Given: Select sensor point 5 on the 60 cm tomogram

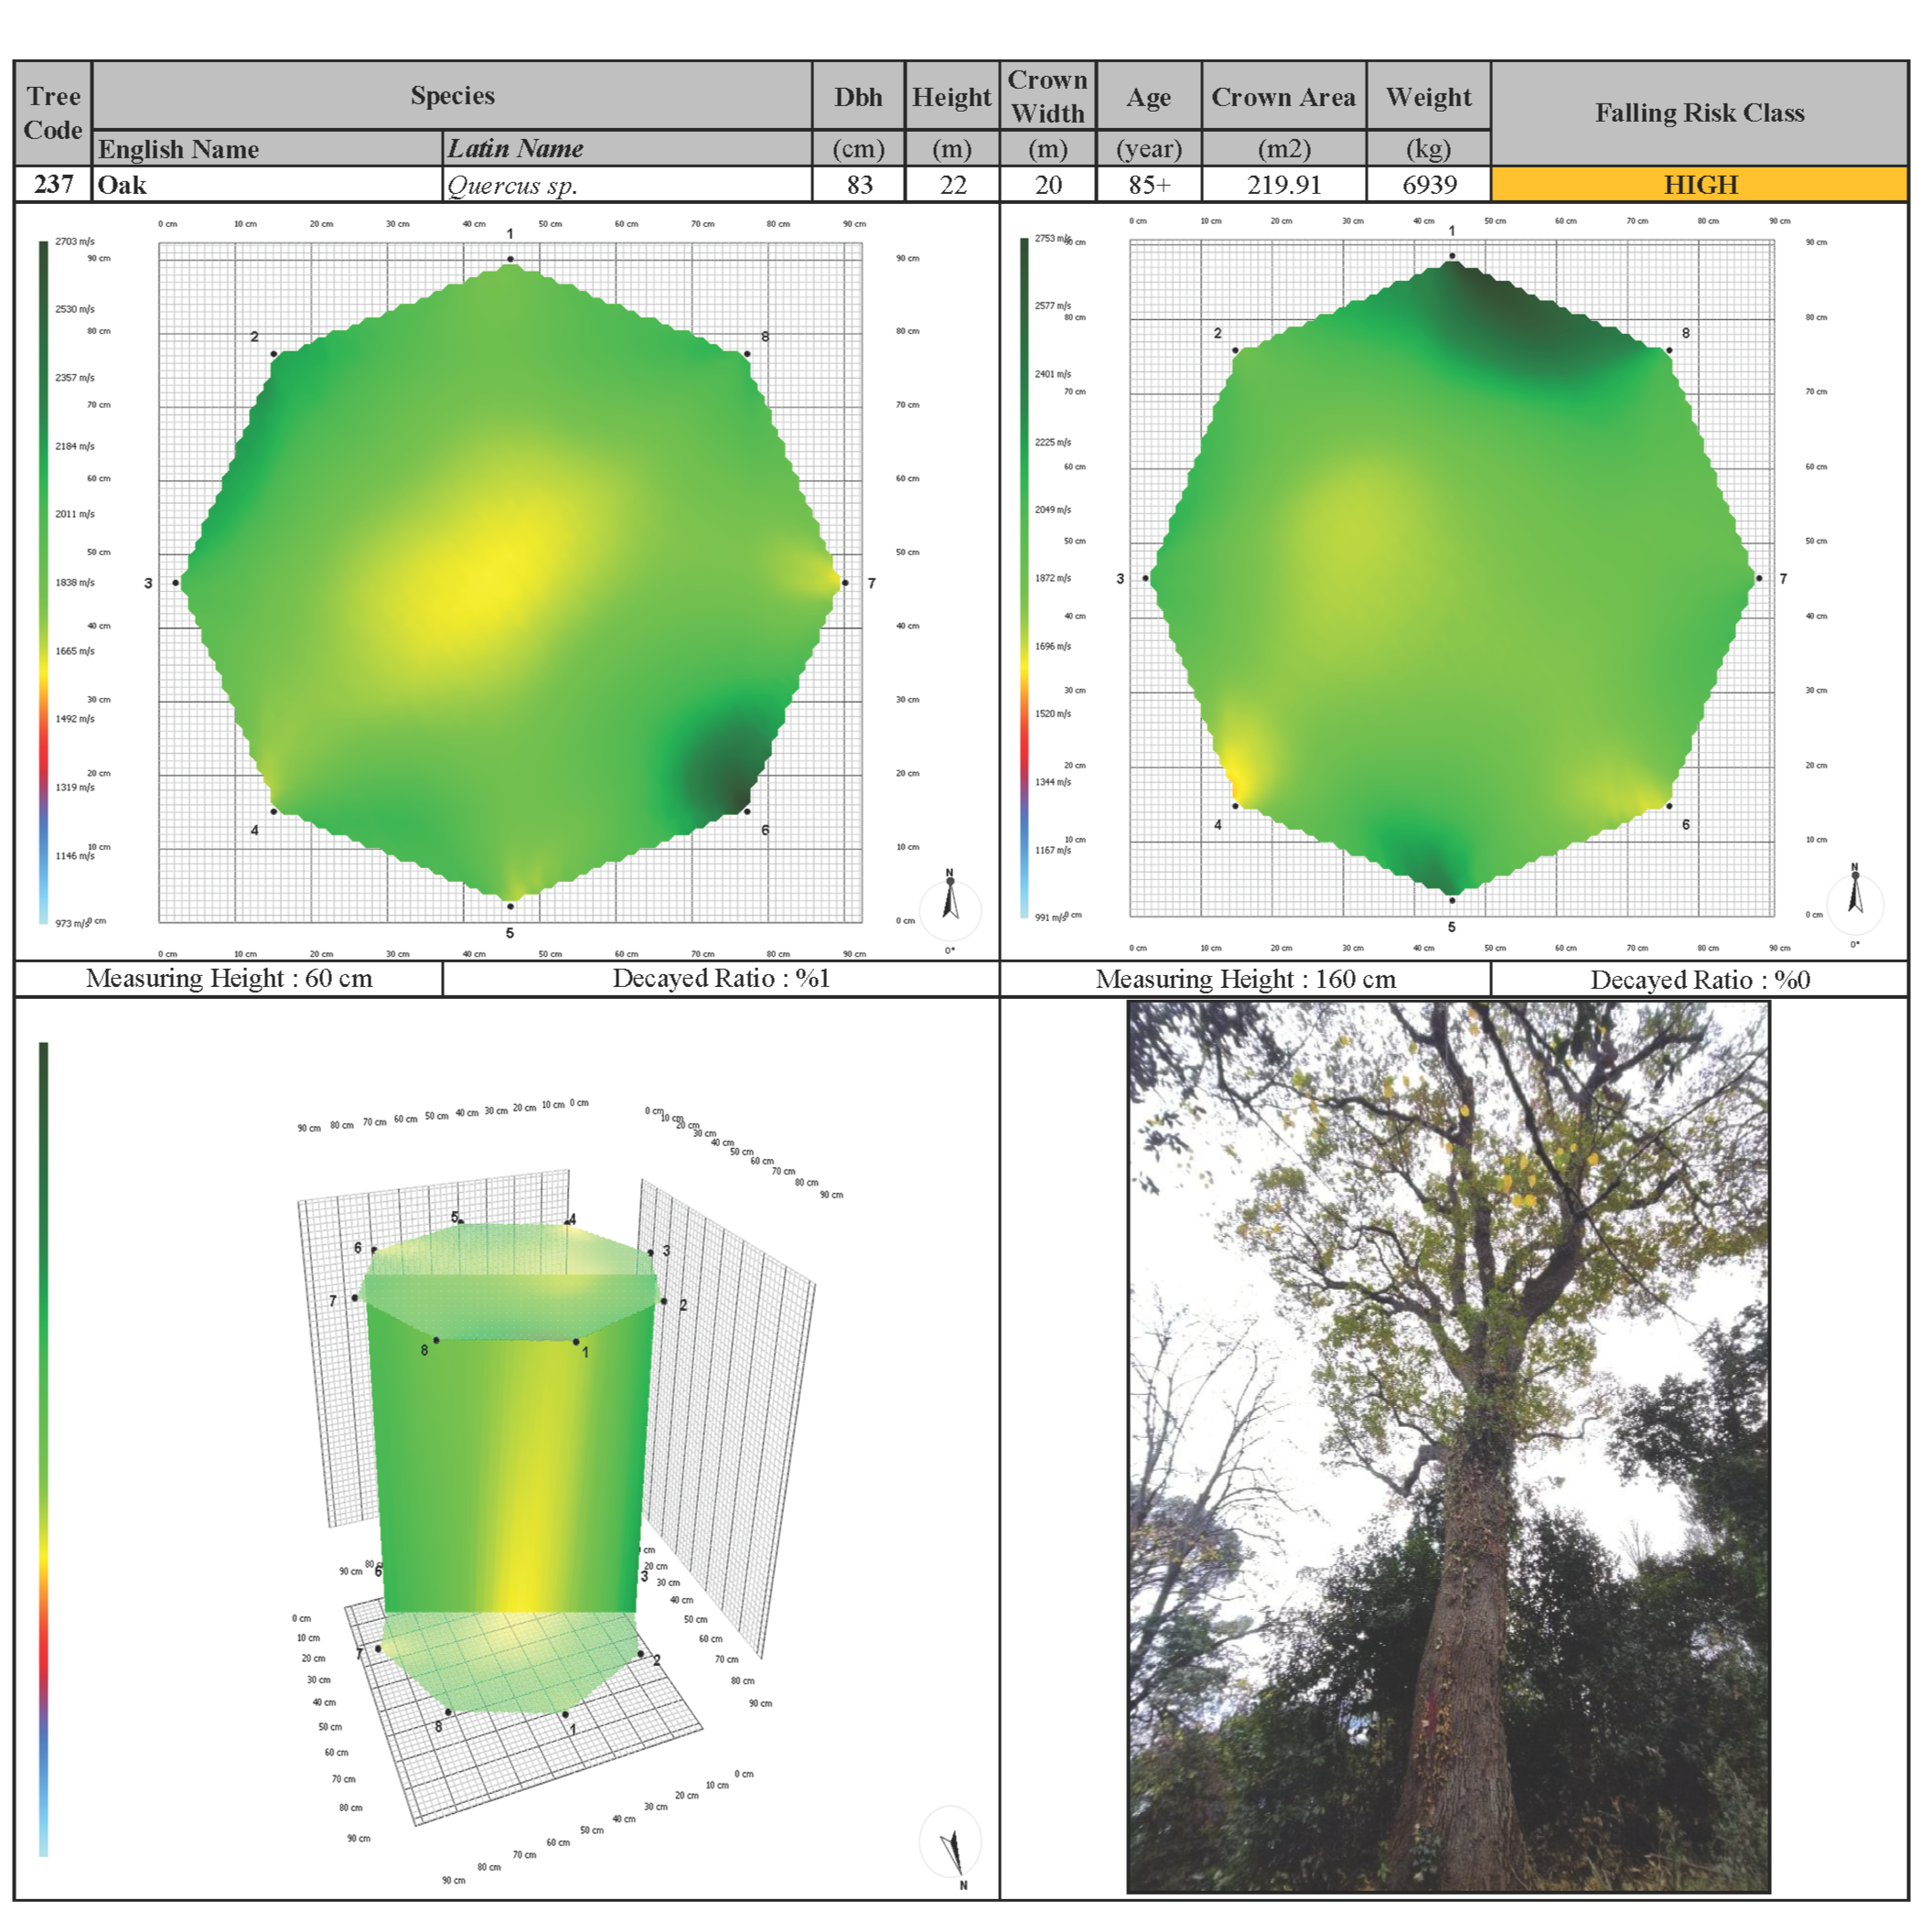Looking at the screenshot, I should 510,906.
